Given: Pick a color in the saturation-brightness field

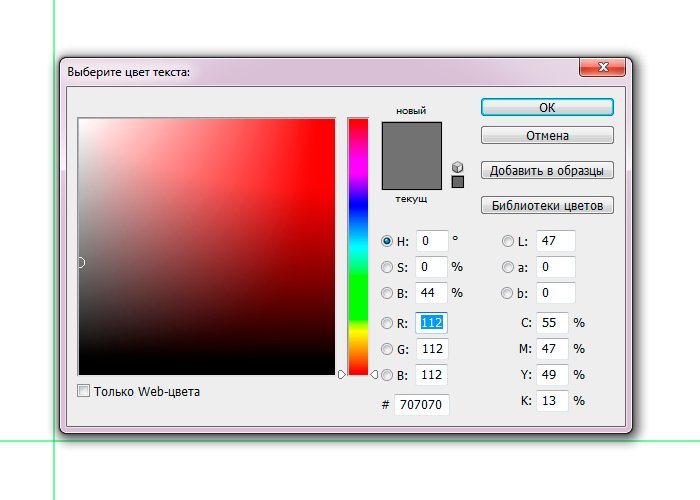Looking at the screenshot, I should tap(207, 246).
